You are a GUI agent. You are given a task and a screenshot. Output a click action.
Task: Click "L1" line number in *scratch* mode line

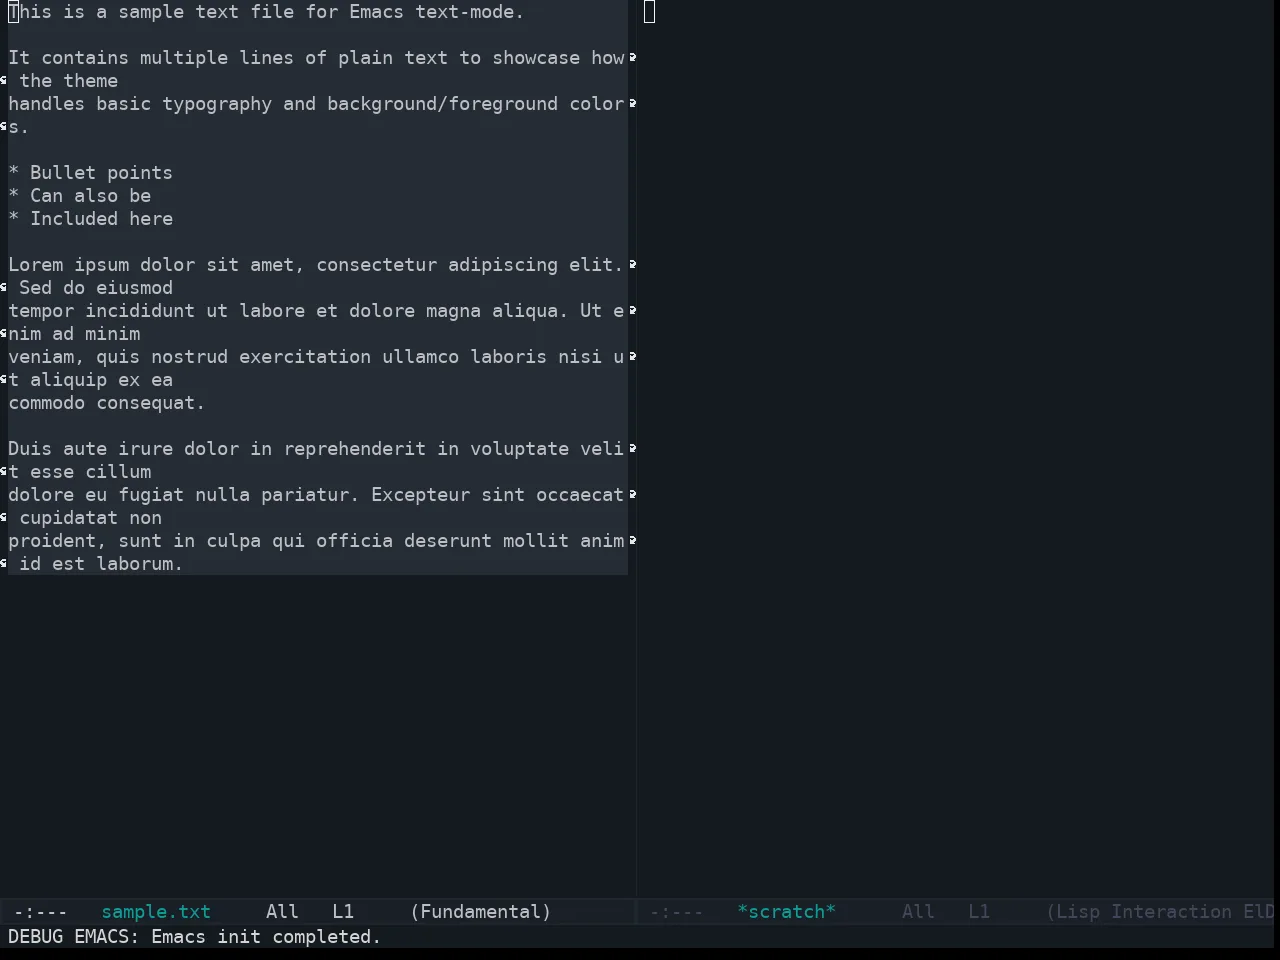979,912
